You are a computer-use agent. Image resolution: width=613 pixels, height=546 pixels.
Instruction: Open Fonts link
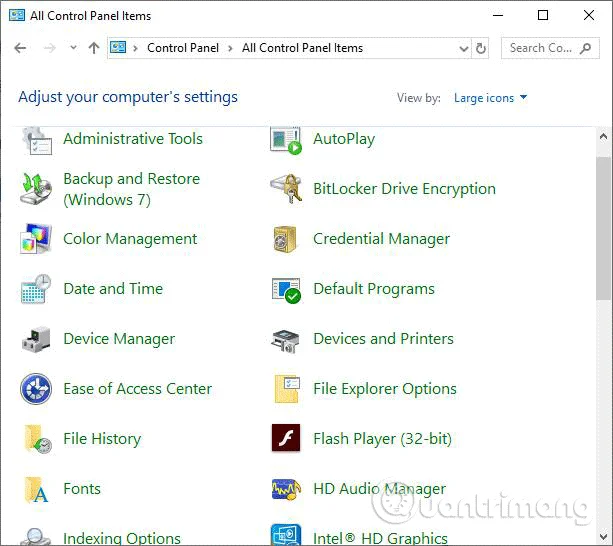pos(82,489)
